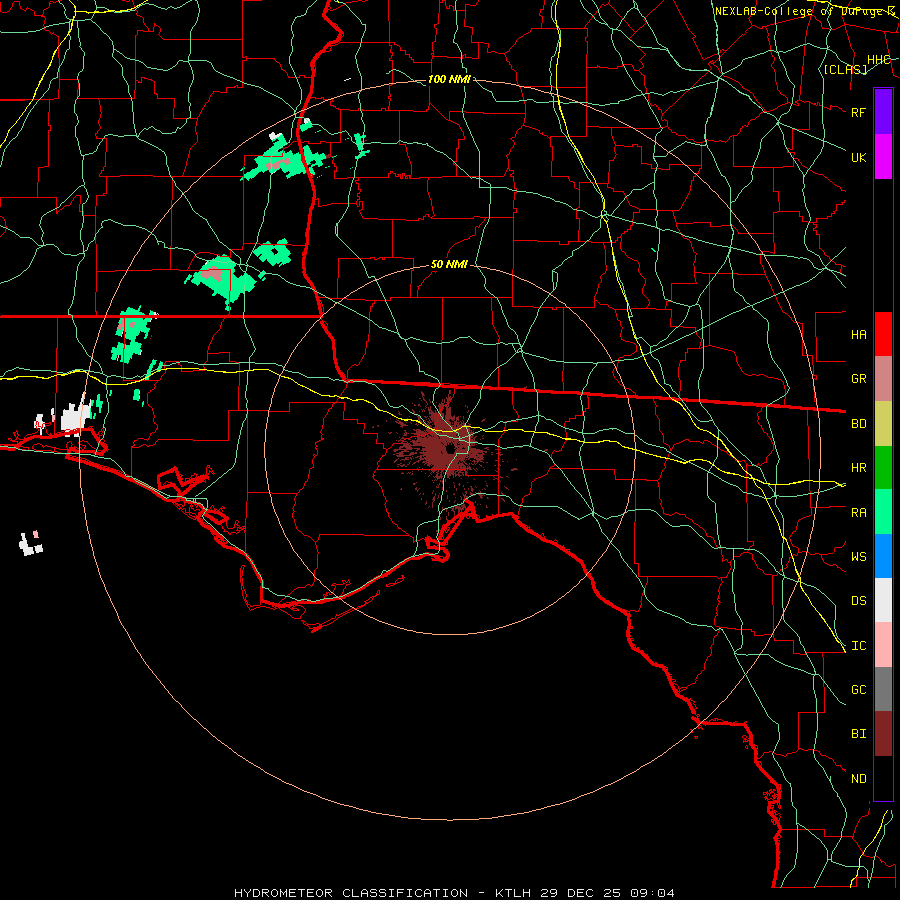Click the "50 NMI" range ring label
Image resolution: width=900 pixels, height=900 pixels.
click(449, 265)
